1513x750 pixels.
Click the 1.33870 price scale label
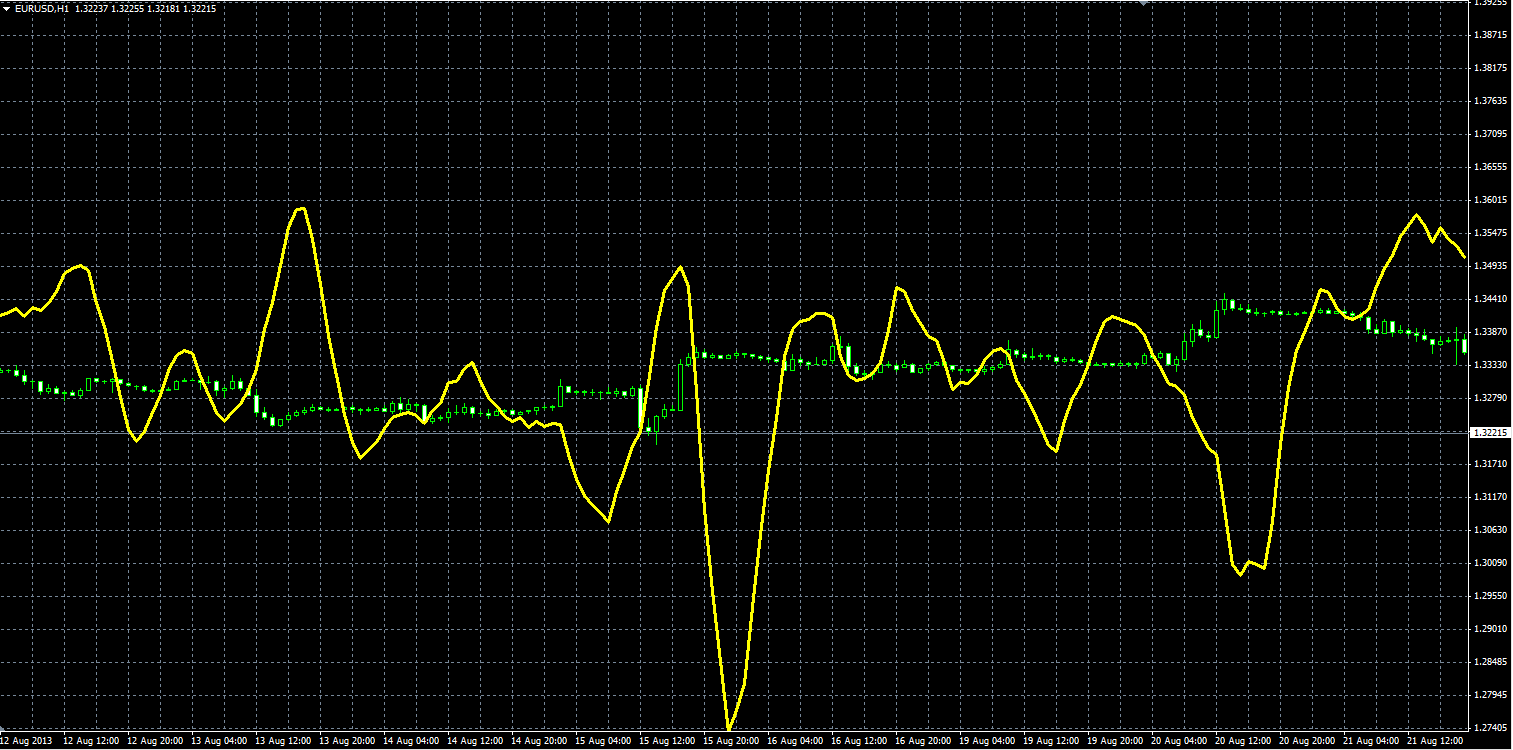pyautogui.click(x=1490, y=332)
